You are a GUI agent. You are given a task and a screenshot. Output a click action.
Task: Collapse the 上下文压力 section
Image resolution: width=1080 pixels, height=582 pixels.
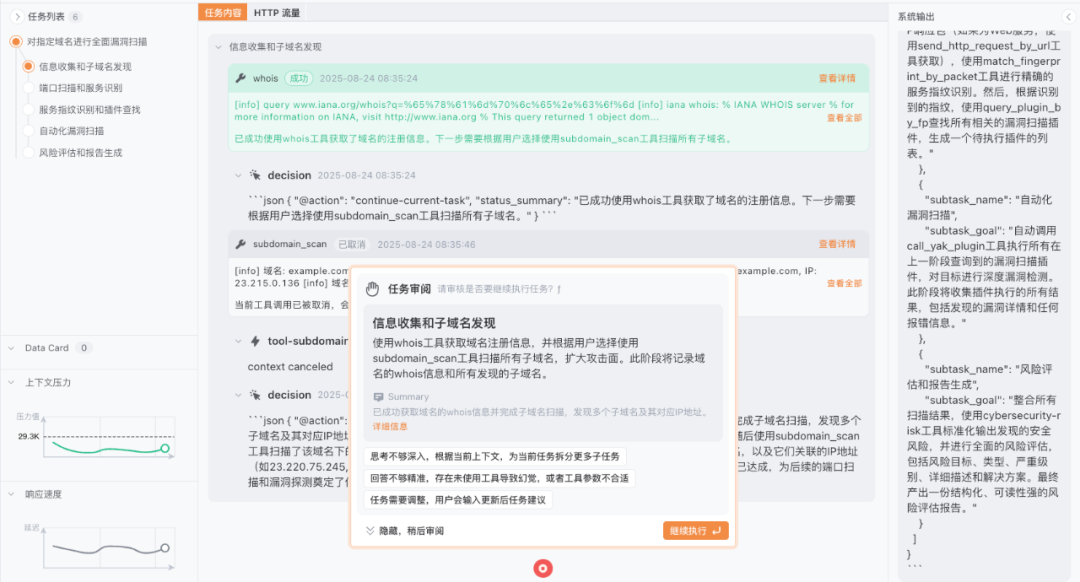(x=11, y=382)
